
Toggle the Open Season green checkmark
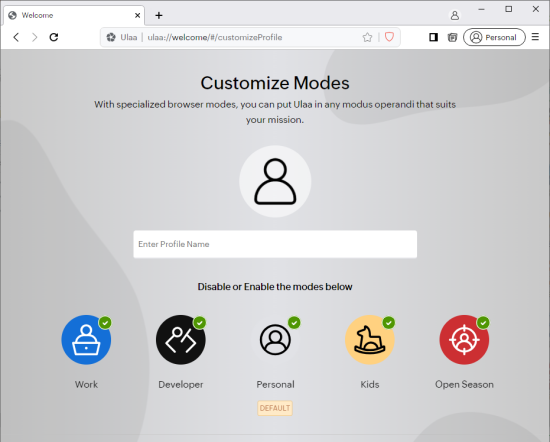[483, 322]
